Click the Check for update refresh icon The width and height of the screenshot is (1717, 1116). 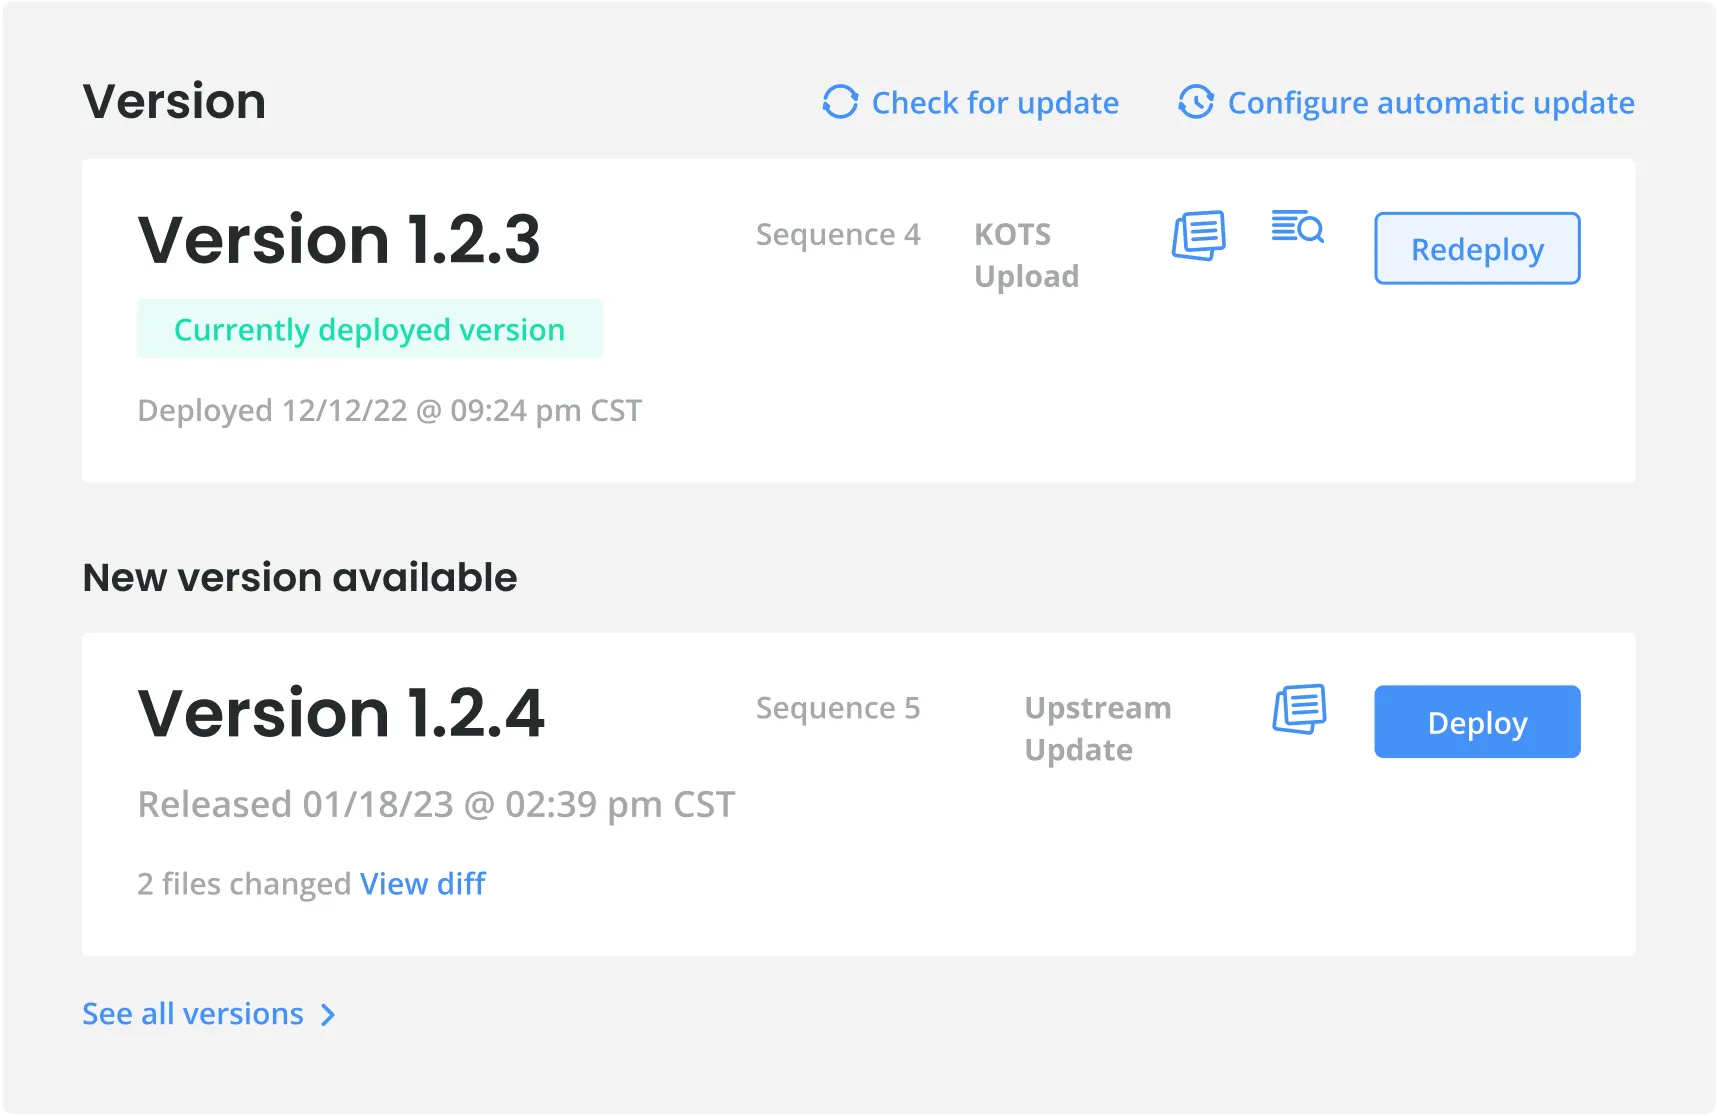(x=839, y=102)
